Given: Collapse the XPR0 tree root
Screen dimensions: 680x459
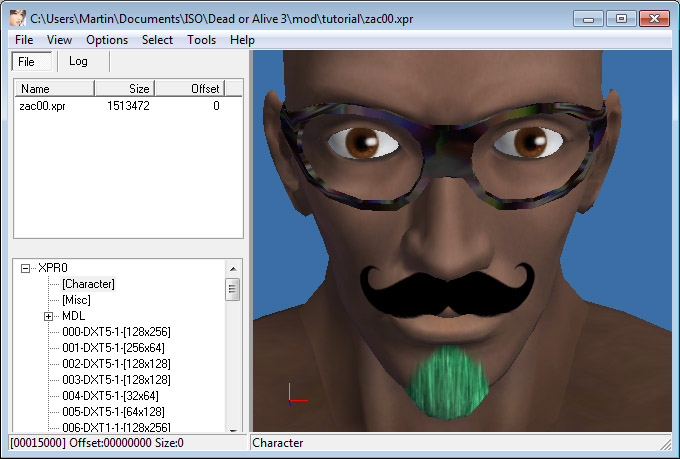Looking at the screenshot, I should coord(25,269).
